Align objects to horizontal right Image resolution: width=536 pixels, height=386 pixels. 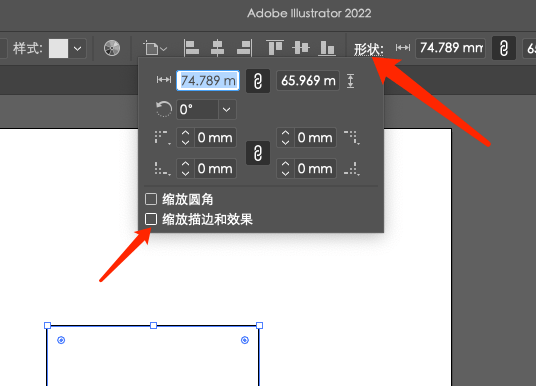coord(244,48)
